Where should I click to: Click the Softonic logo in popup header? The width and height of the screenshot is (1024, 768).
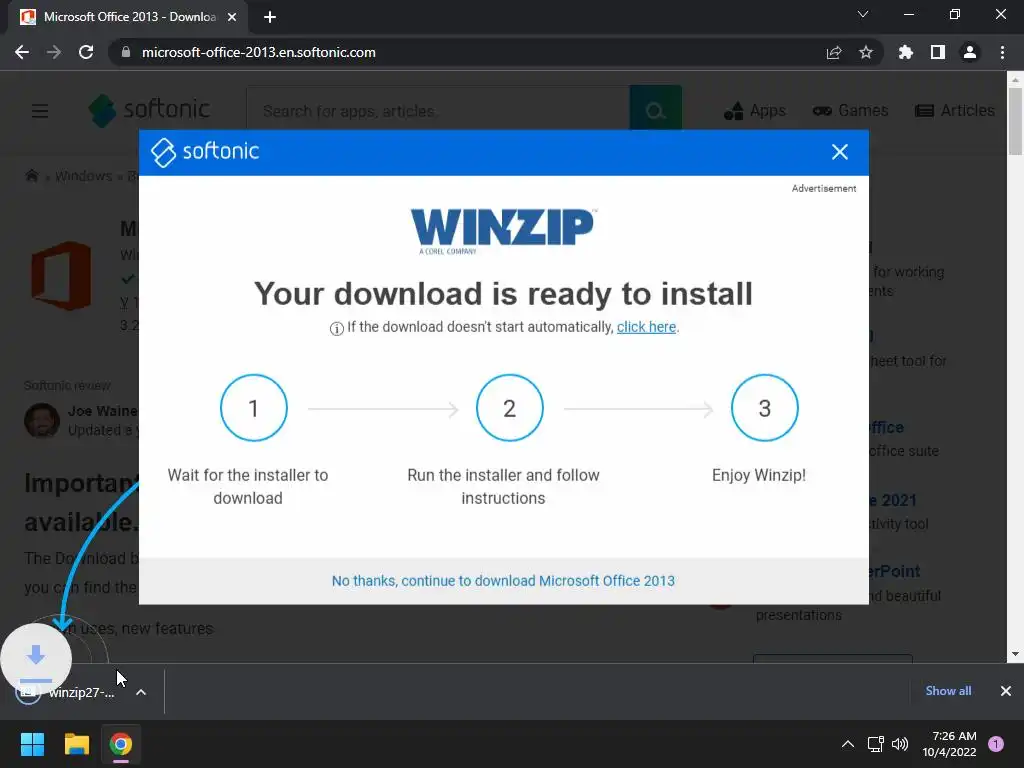pos(205,152)
